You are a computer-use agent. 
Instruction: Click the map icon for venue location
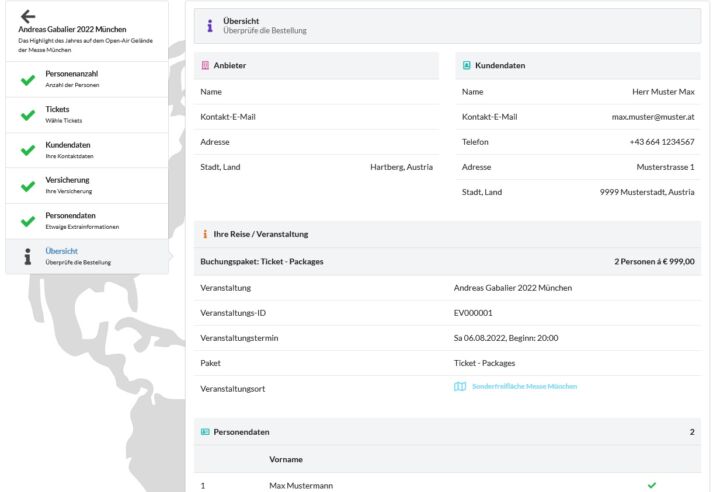click(x=460, y=386)
